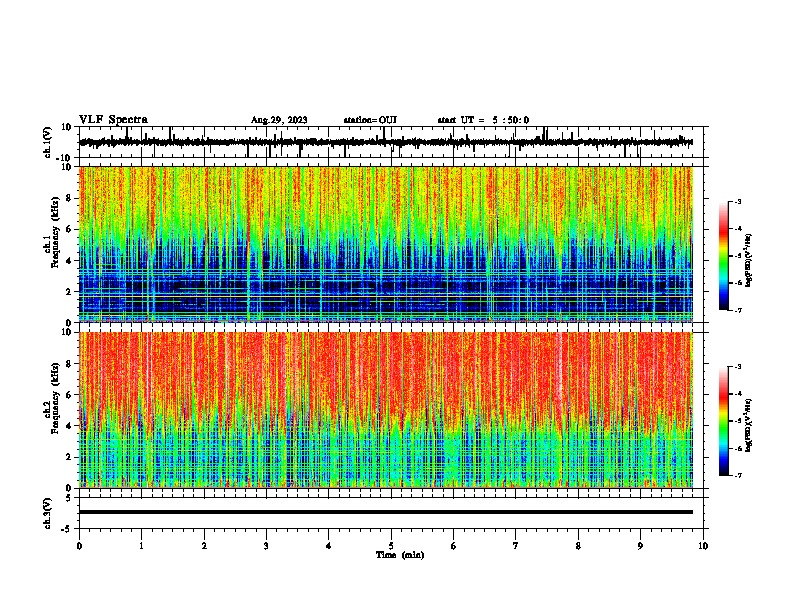Click the "-7" value below the ch.2 colorbar

[x=738, y=475]
